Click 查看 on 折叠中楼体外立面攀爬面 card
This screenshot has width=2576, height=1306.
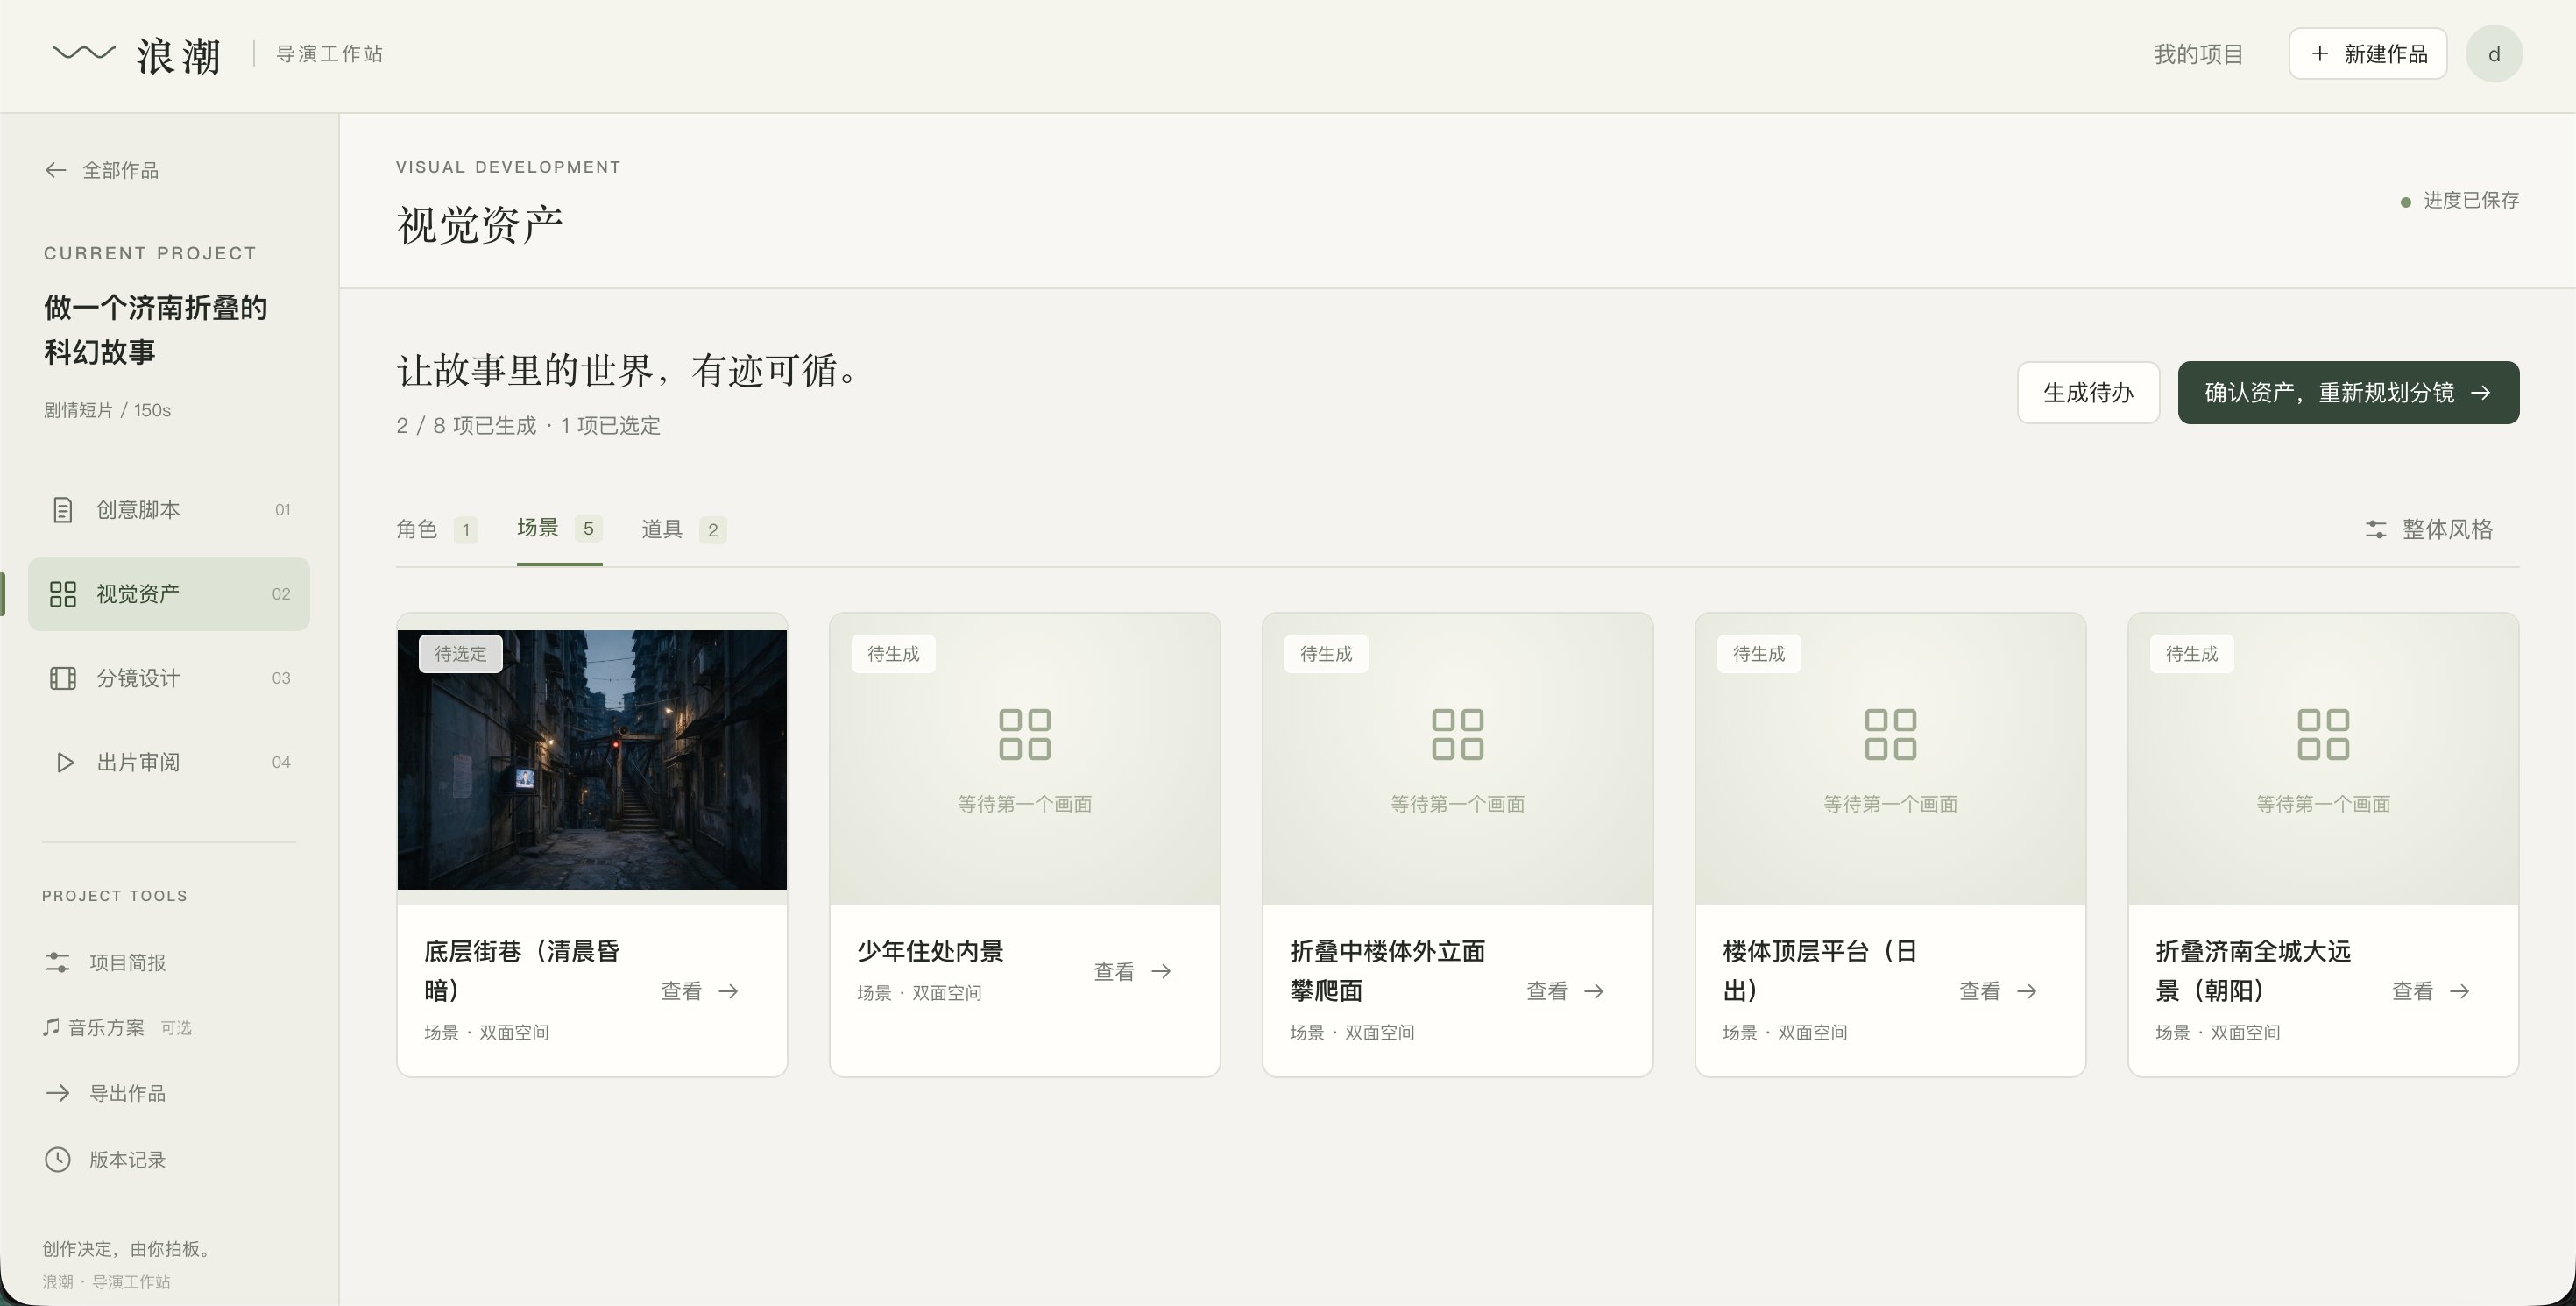1566,991
